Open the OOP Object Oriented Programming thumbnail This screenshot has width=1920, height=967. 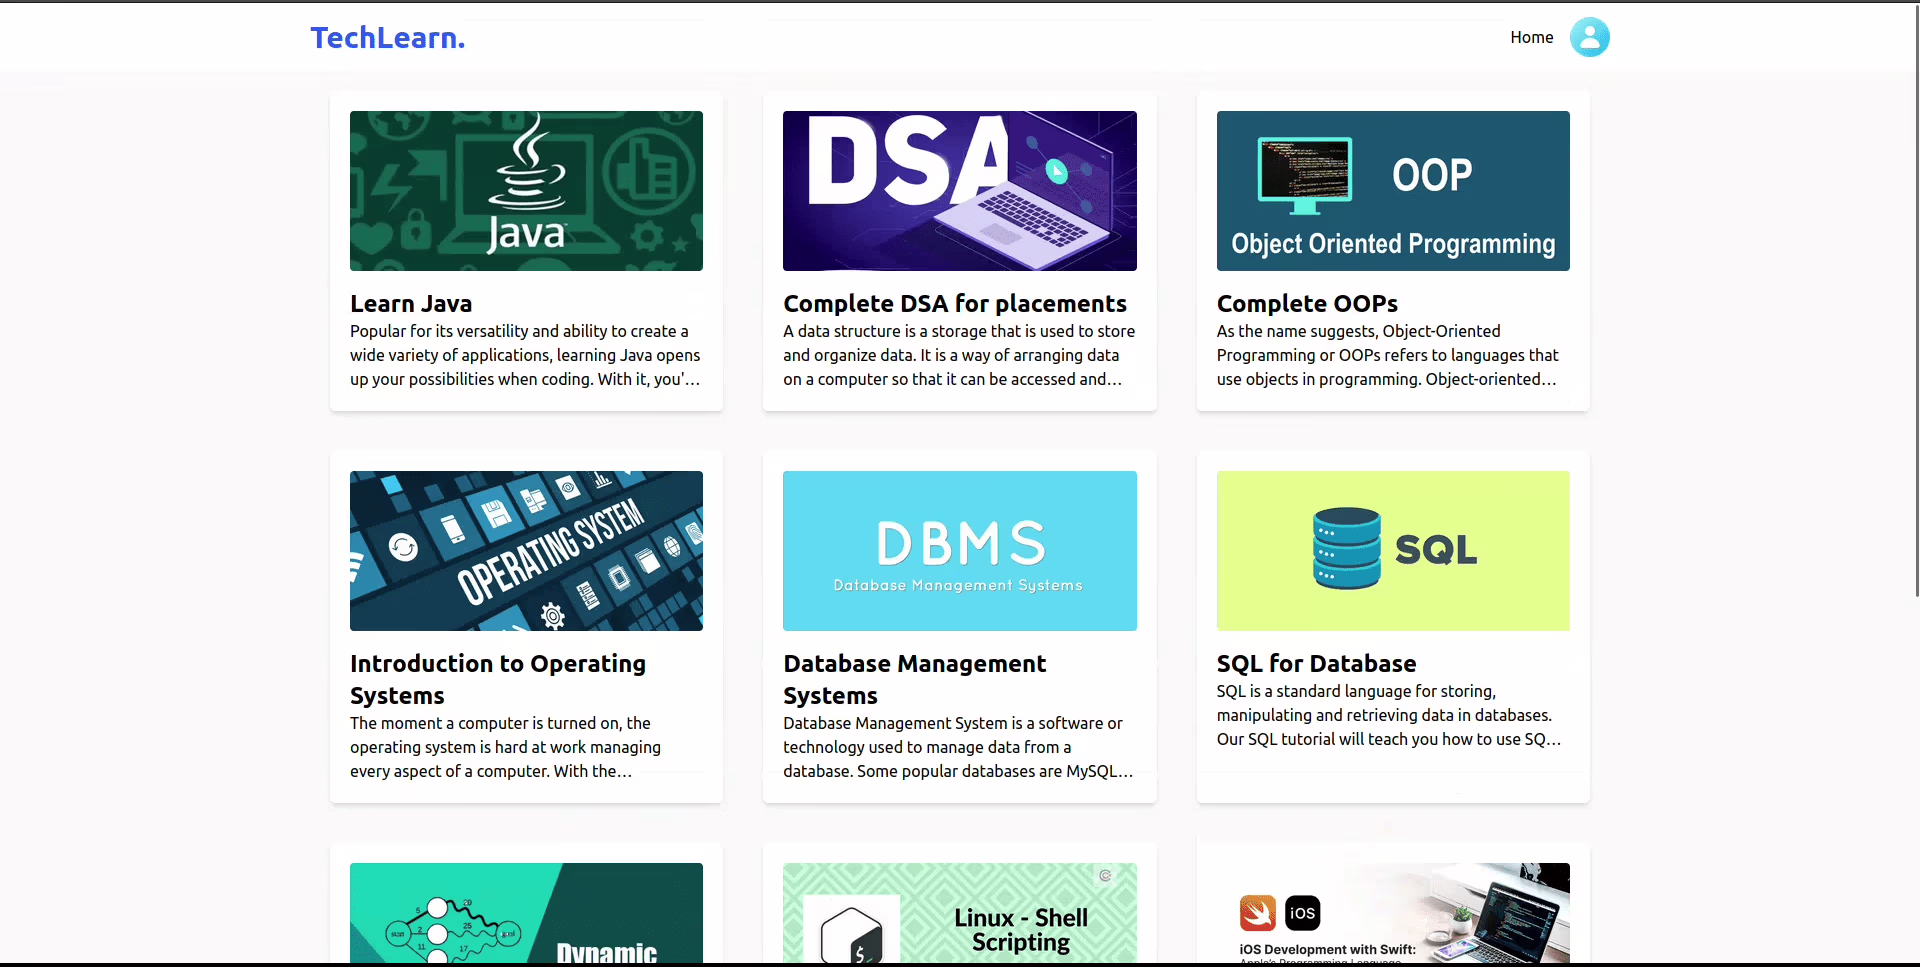[1393, 191]
